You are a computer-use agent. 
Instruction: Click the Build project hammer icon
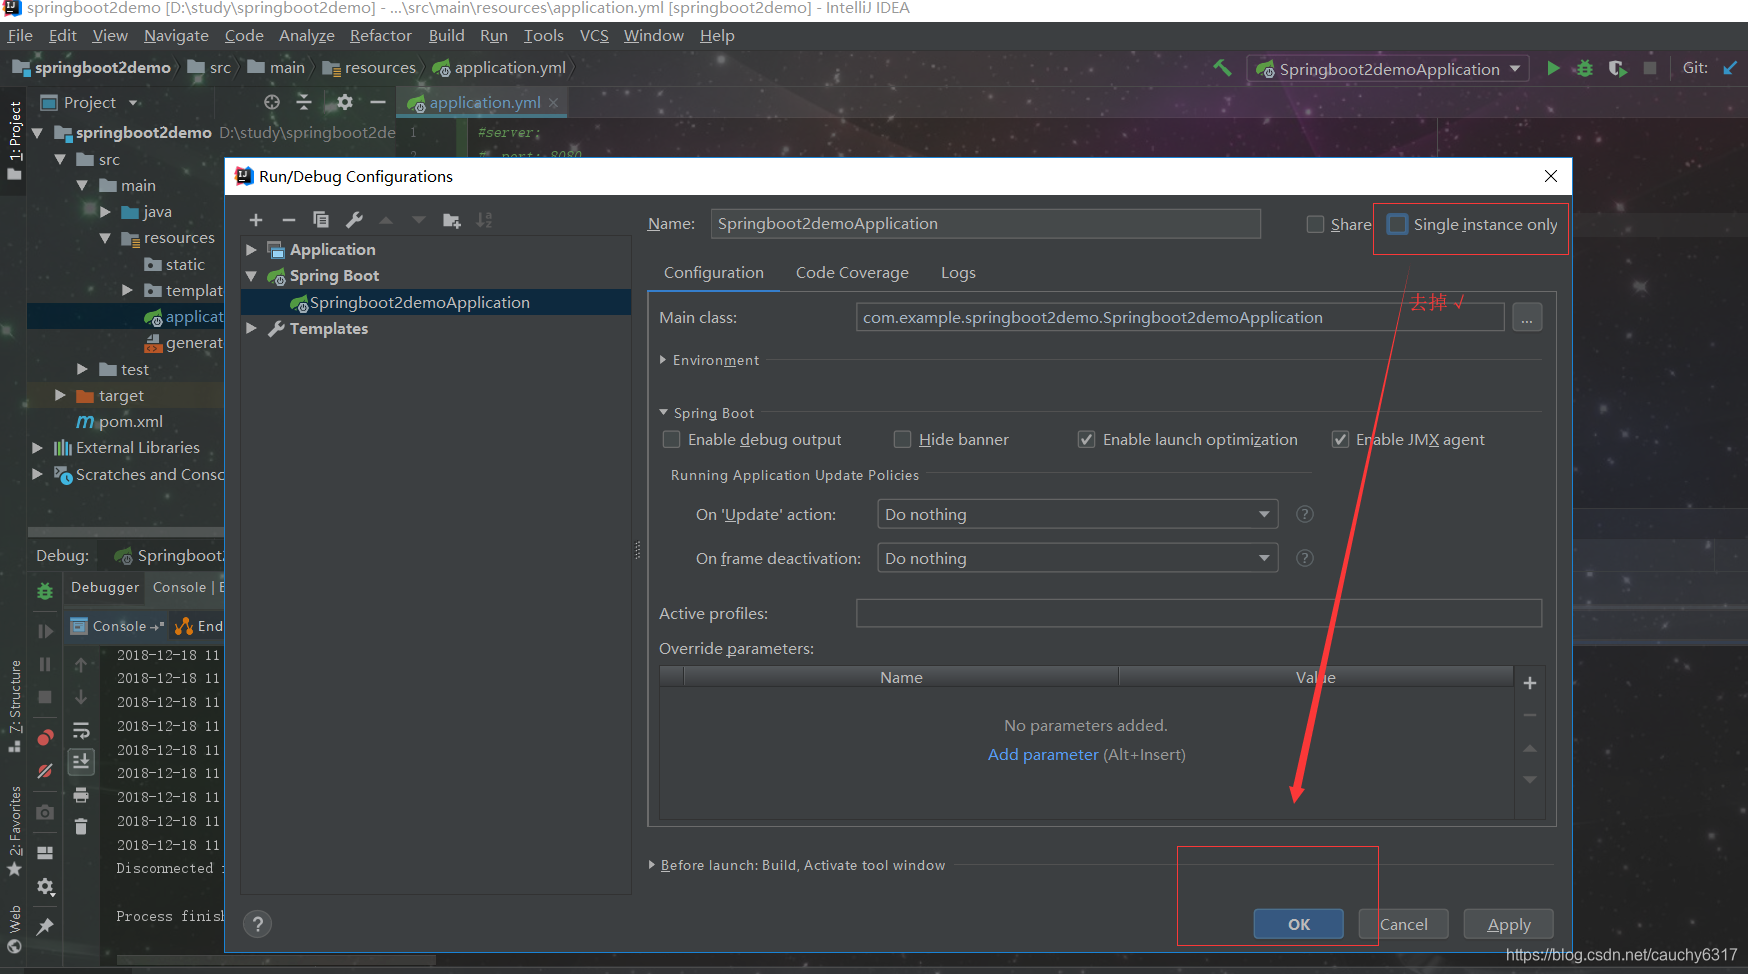click(1222, 68)
